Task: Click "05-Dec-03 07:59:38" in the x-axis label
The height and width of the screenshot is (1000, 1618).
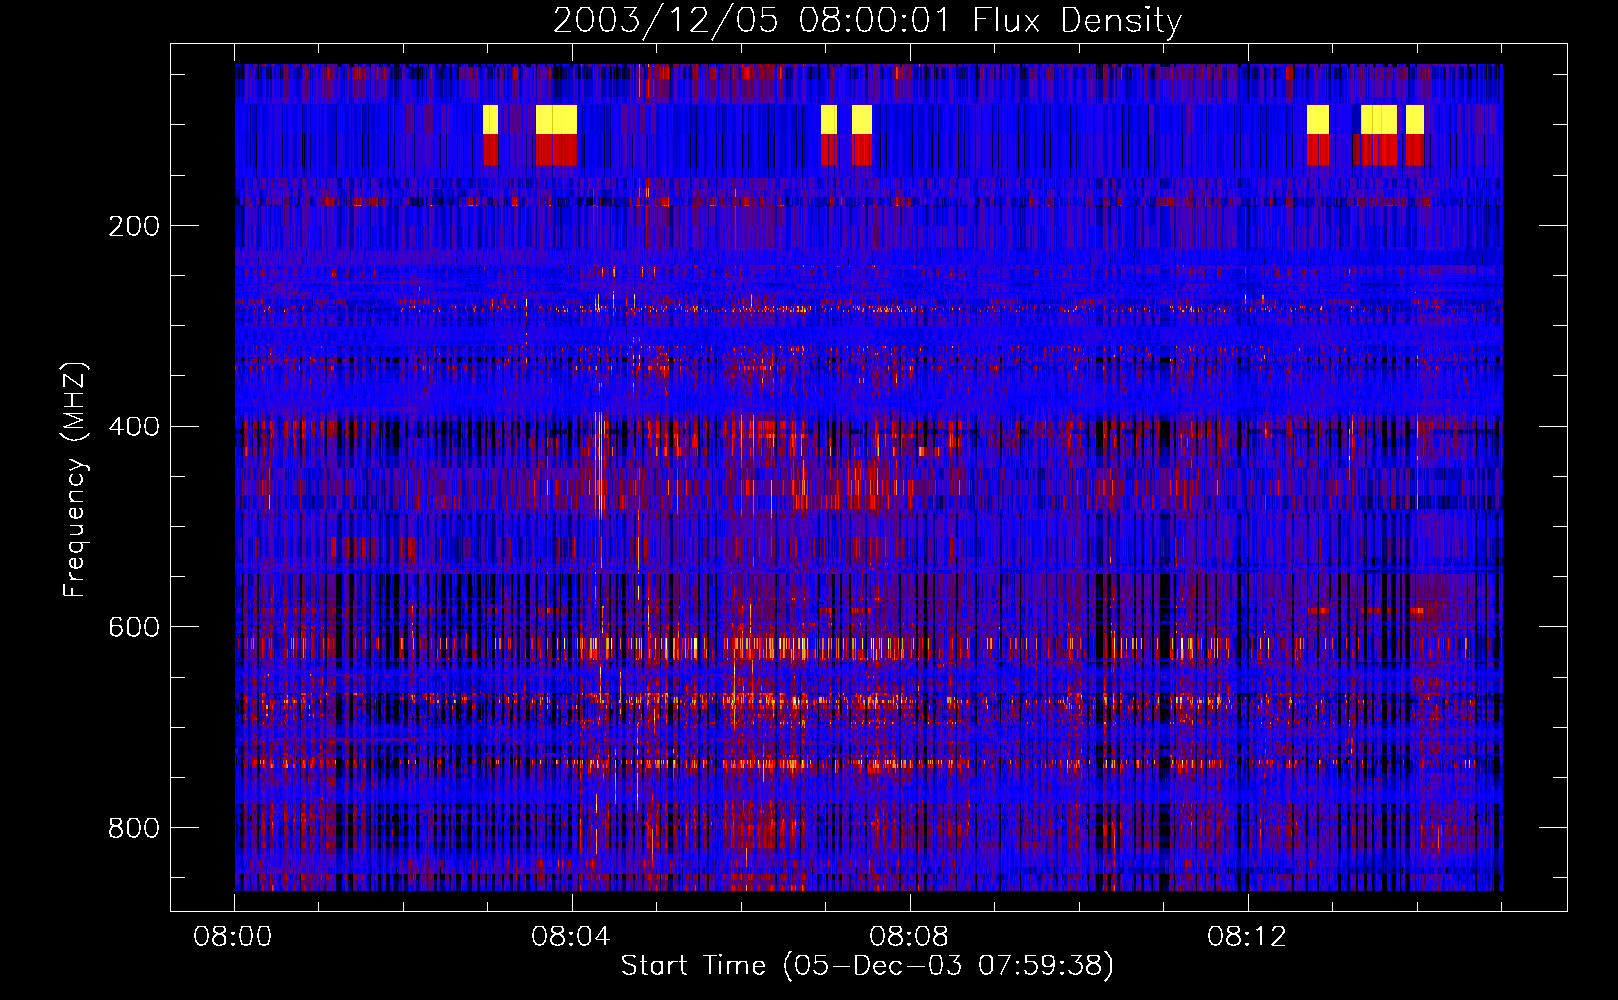Action: click(x=948, y=965)
